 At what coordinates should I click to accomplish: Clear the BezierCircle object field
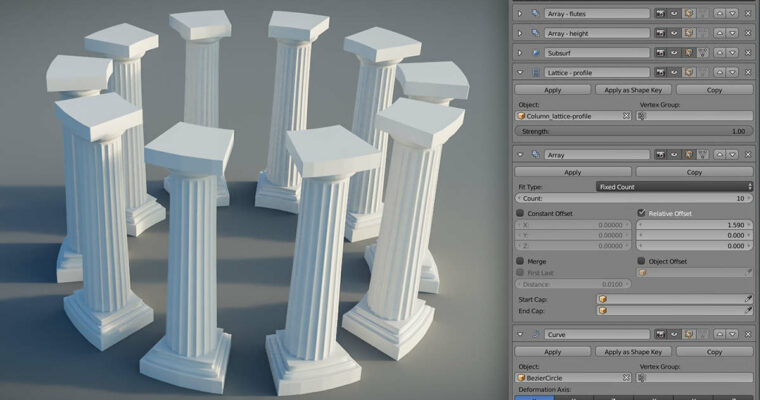click(626, 378)
